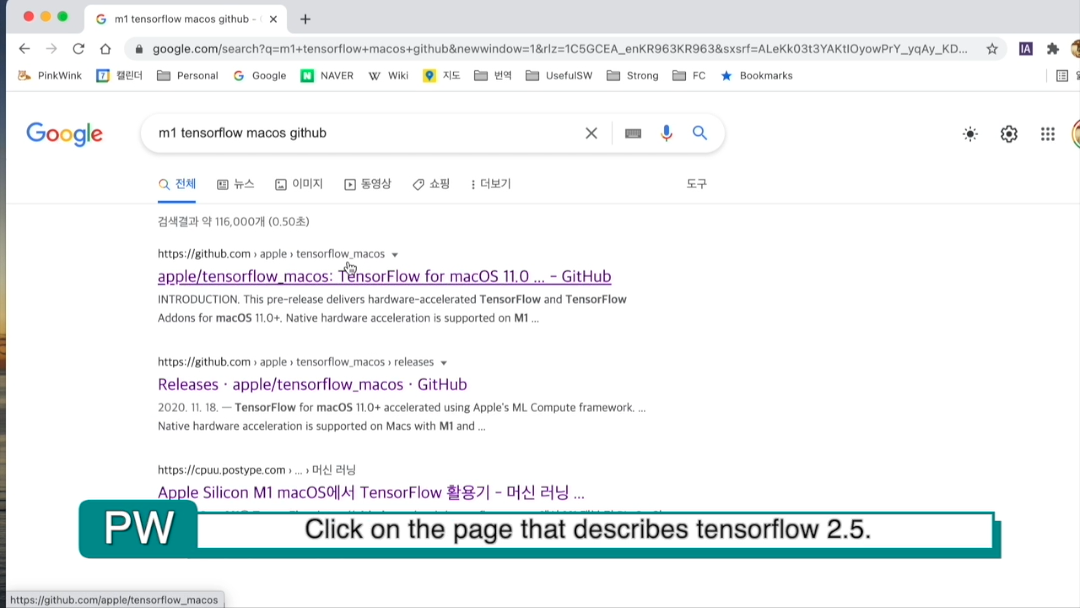
Task: Open Google search settings gear
Action: 1009,134
